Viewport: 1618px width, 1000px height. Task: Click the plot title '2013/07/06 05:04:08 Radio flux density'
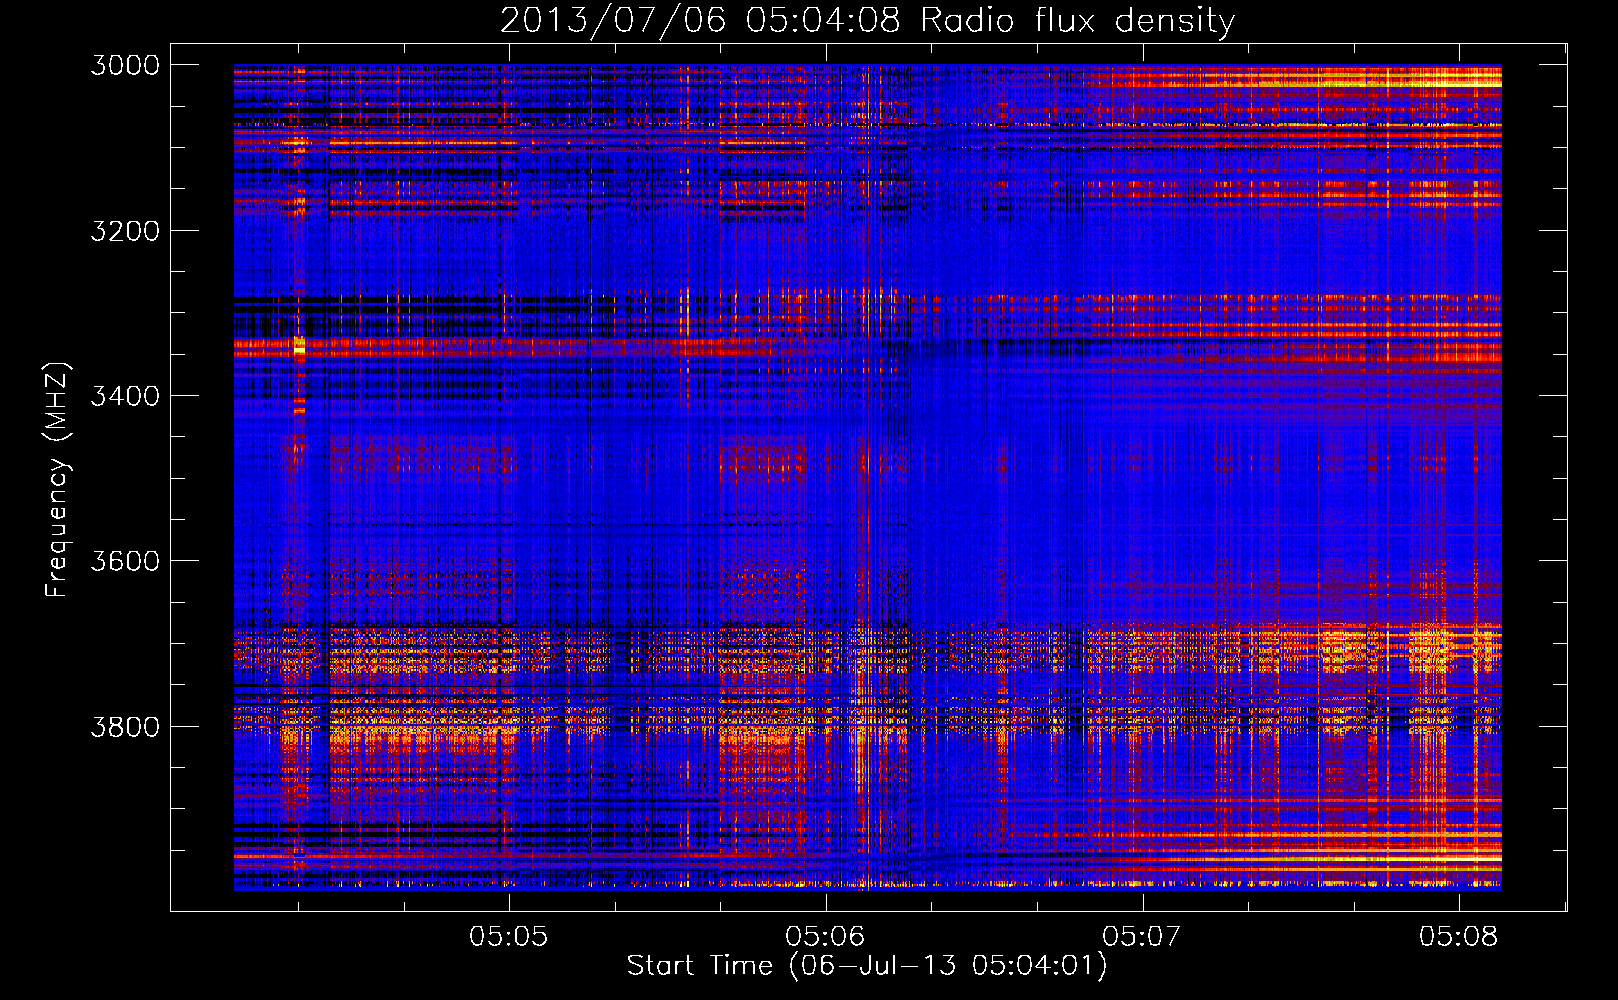coord(867,20)
